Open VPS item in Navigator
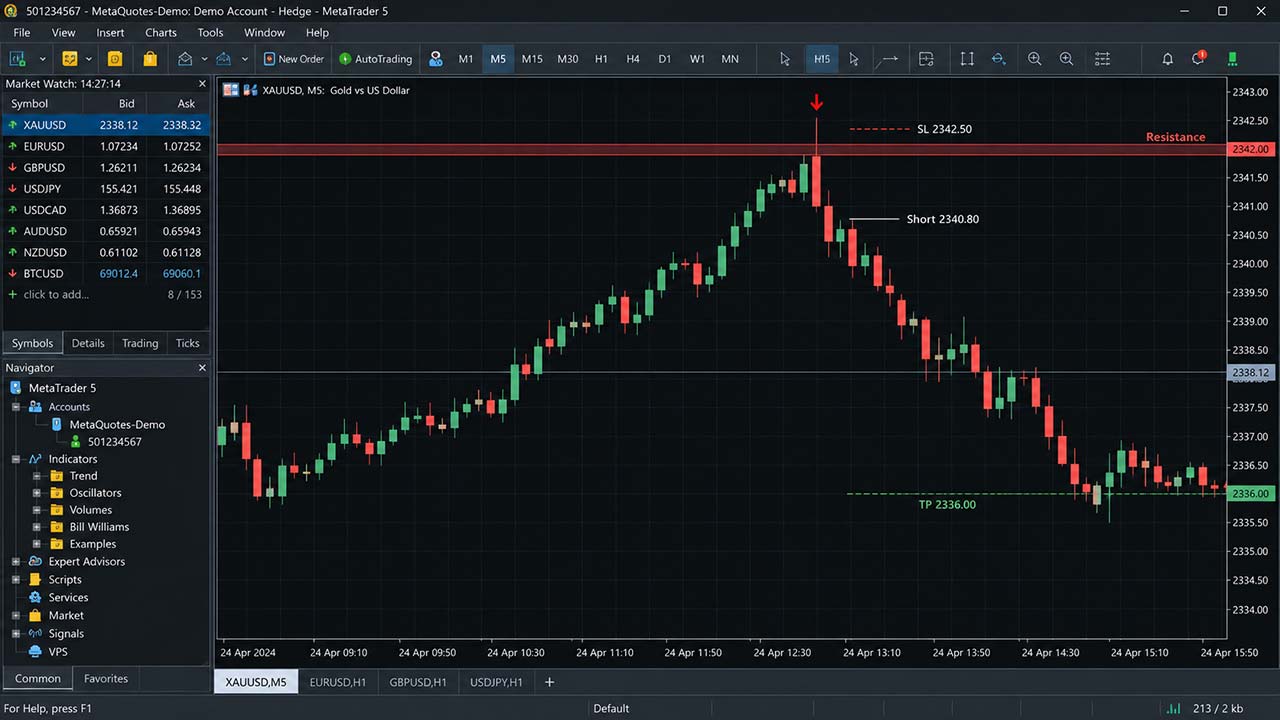The width and height of the screenshot is (1280, 720). click(58, 651)
